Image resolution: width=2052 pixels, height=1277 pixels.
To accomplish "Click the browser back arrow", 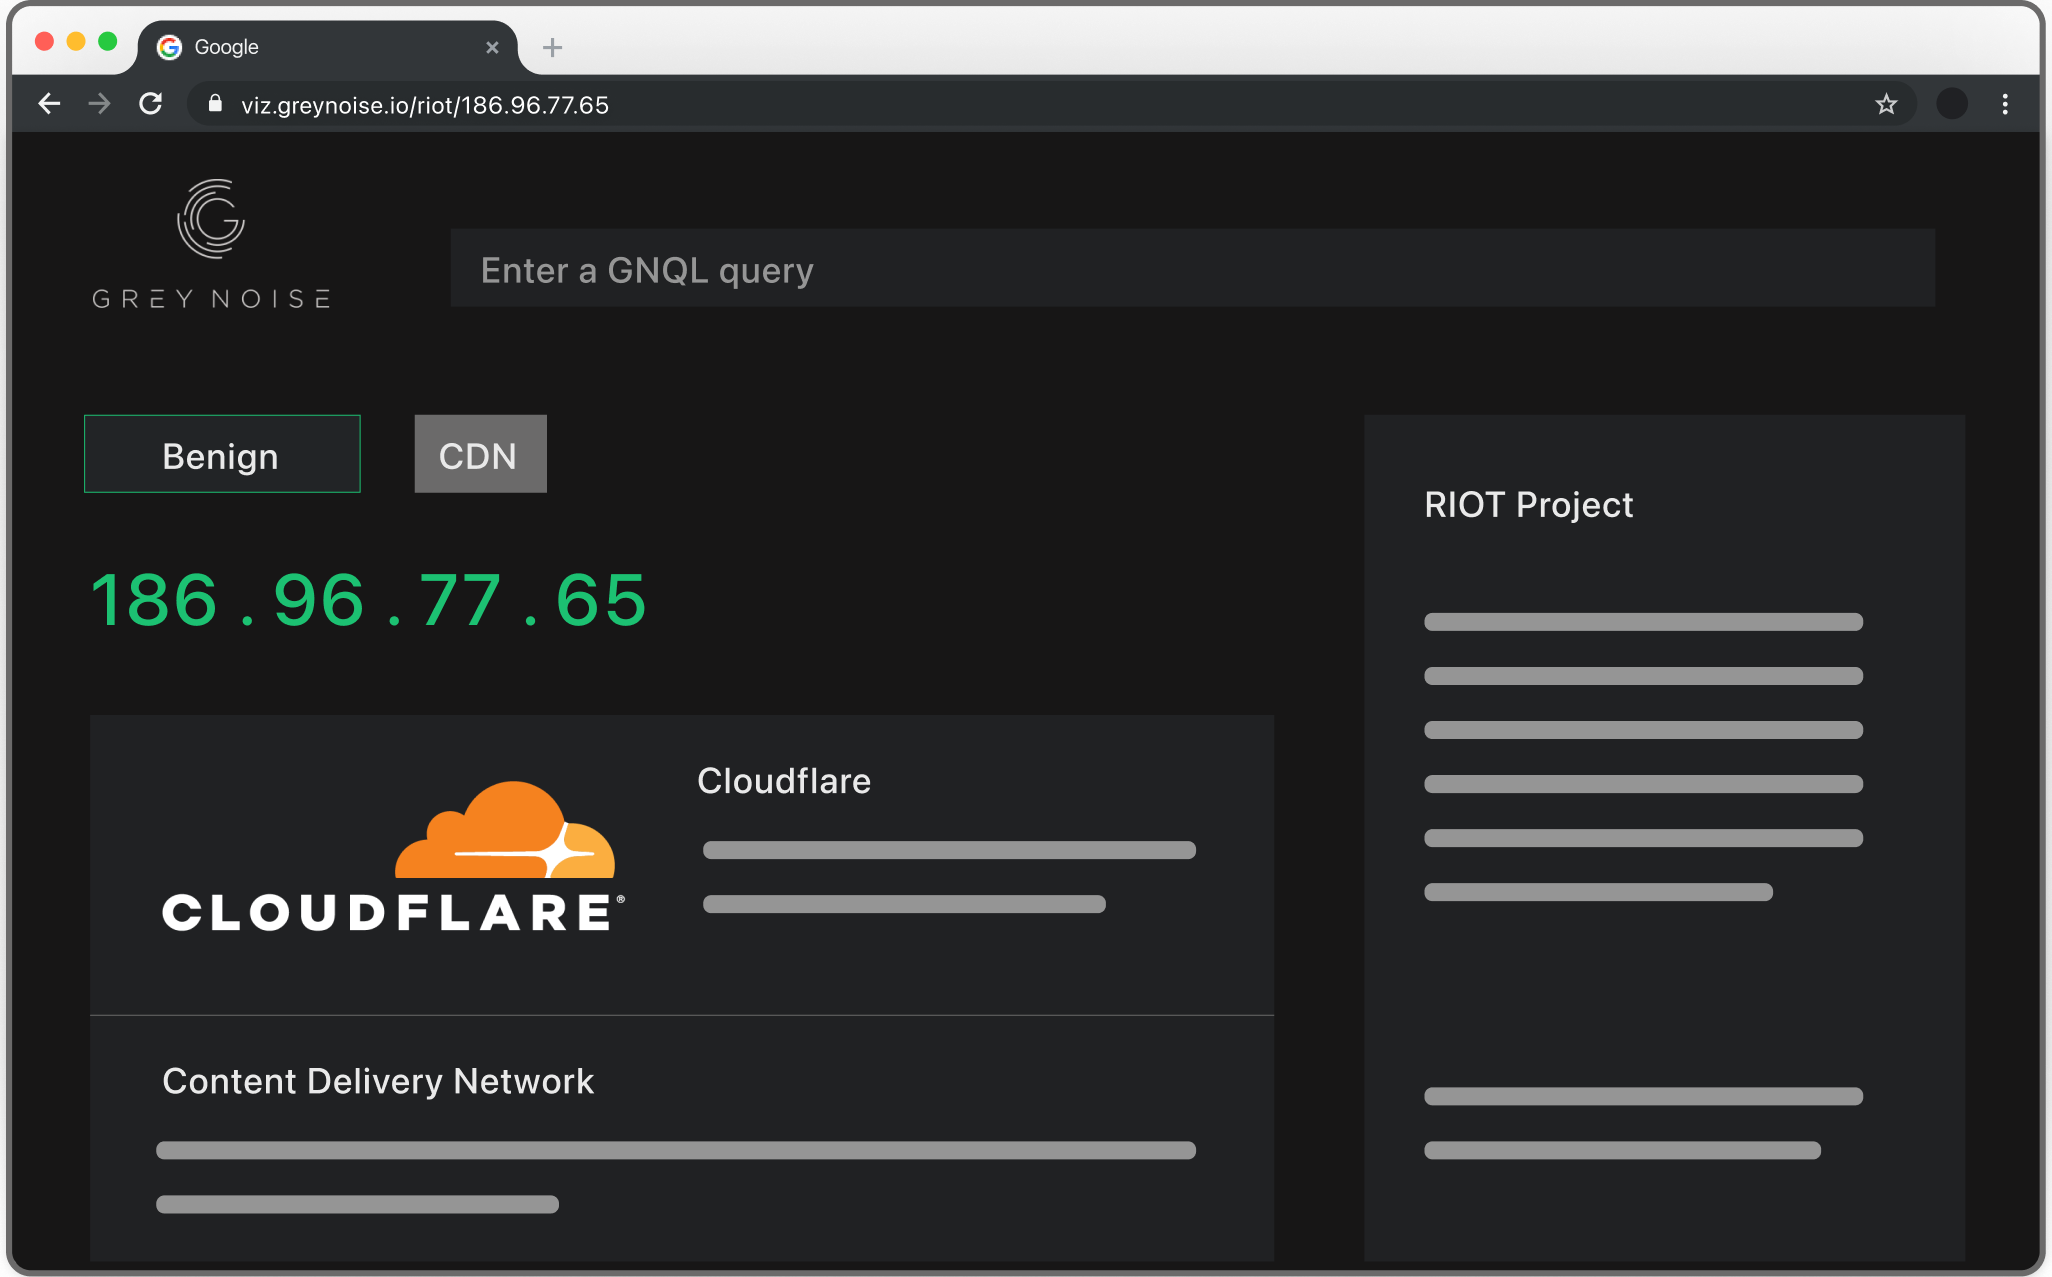I will pyautogui.click(x=49, y=104).
